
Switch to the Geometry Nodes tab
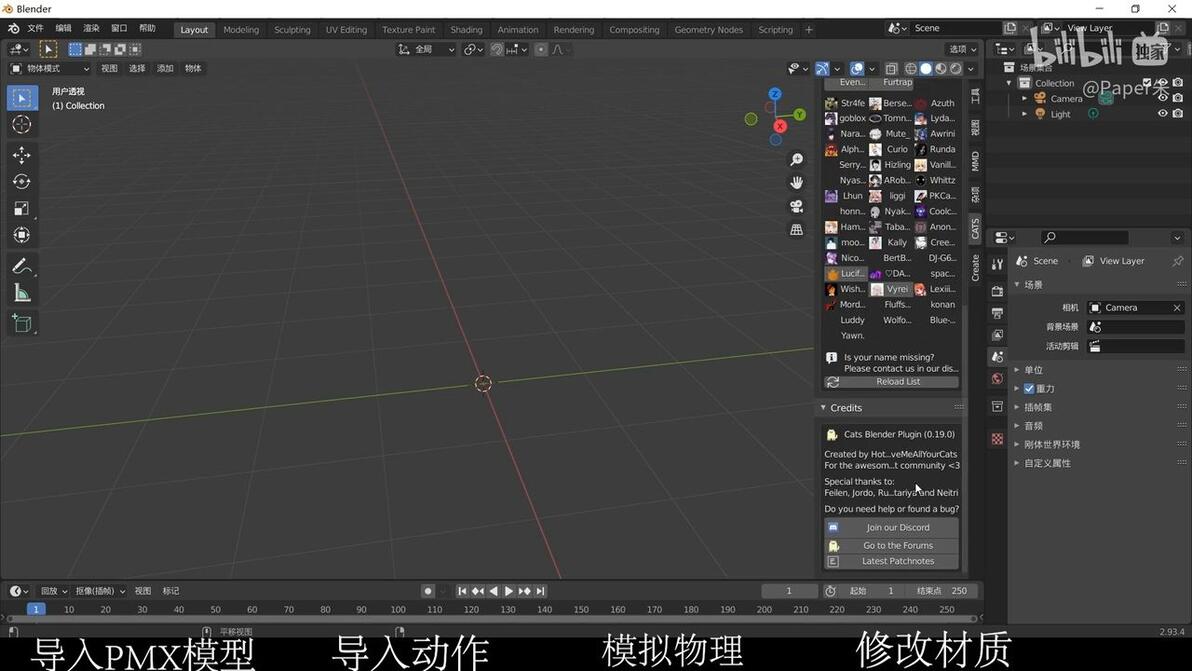click(x=709, y=30)
